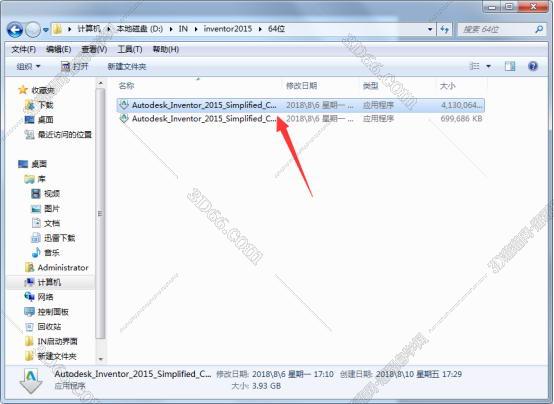554x404 pixels.
Task: Click the icon of the 4,130,064 KB file
Action: pos(124,105)
